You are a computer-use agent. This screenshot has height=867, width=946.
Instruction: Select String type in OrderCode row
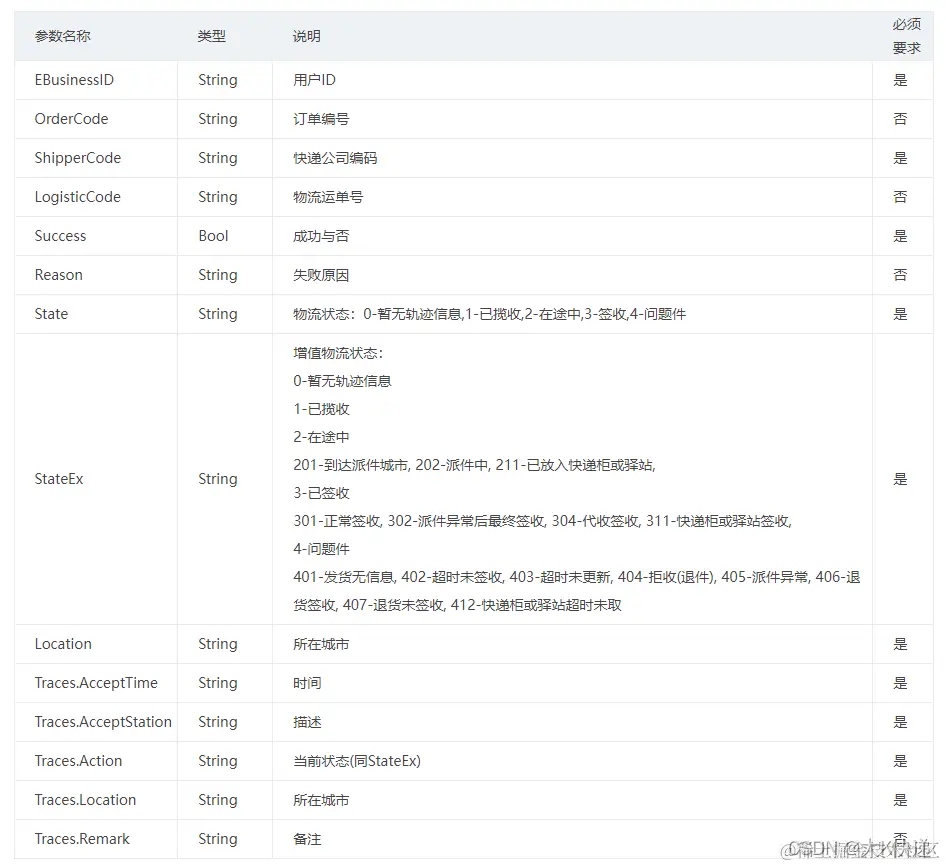pos(218,119)
